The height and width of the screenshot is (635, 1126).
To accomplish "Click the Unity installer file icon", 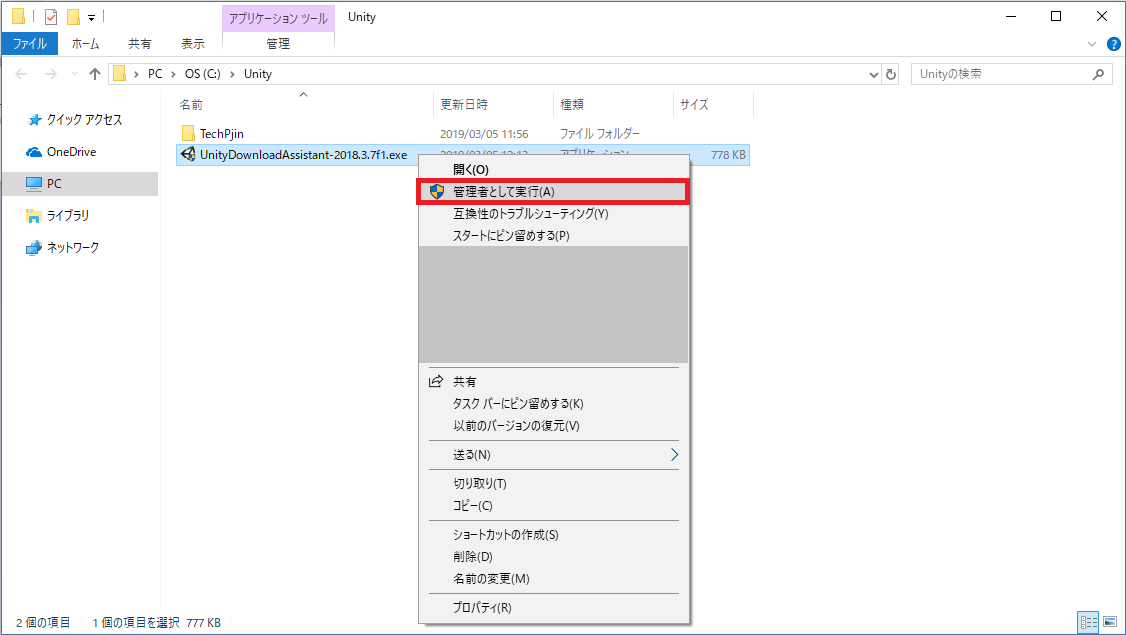I will (188, 154).
